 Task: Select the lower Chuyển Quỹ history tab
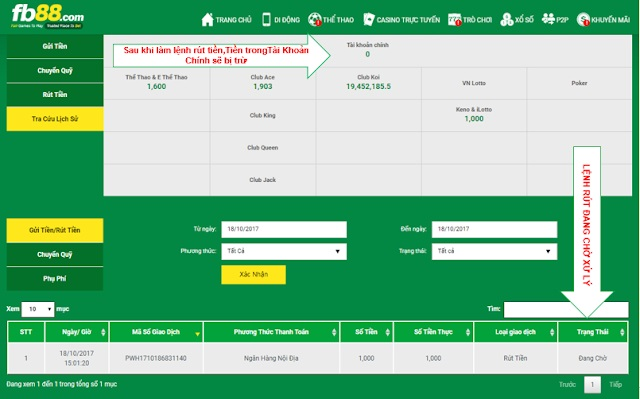coord(55,255)
